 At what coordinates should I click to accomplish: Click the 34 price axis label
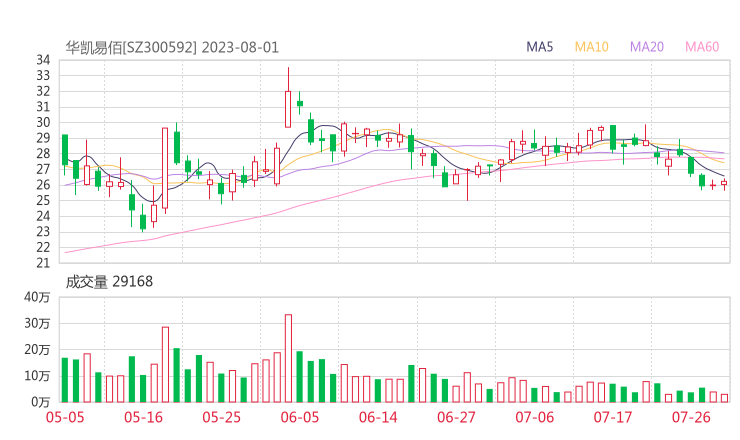(43, 60)
